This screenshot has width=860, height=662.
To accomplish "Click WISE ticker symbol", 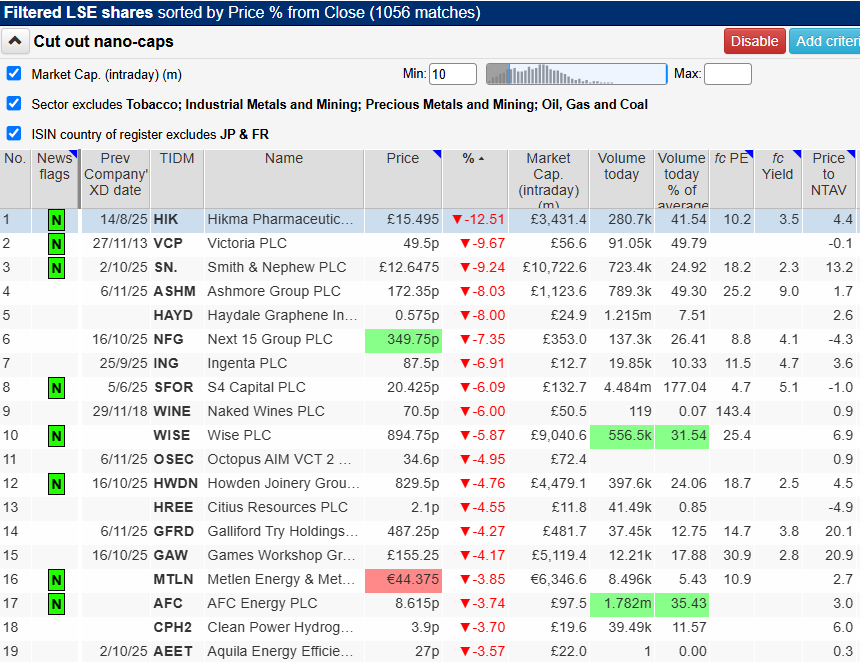I will (172, 435).
